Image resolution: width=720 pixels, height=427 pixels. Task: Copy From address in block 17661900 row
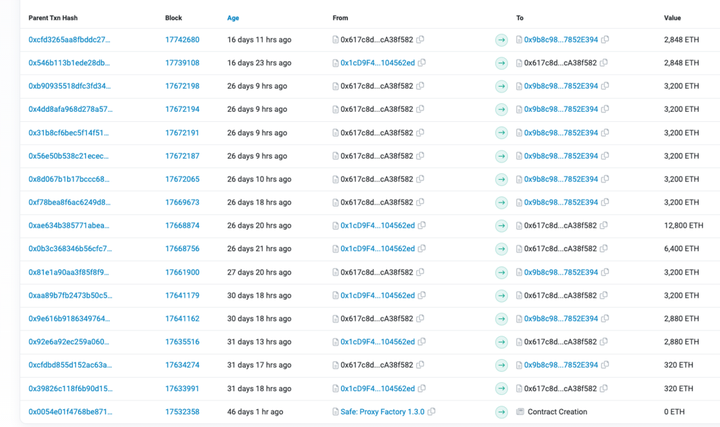pyautogui.click(x=420, y=272)
